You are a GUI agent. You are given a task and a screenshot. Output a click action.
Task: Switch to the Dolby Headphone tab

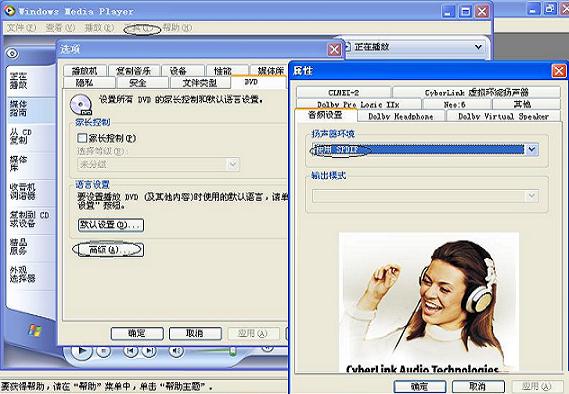coord(401,116)
